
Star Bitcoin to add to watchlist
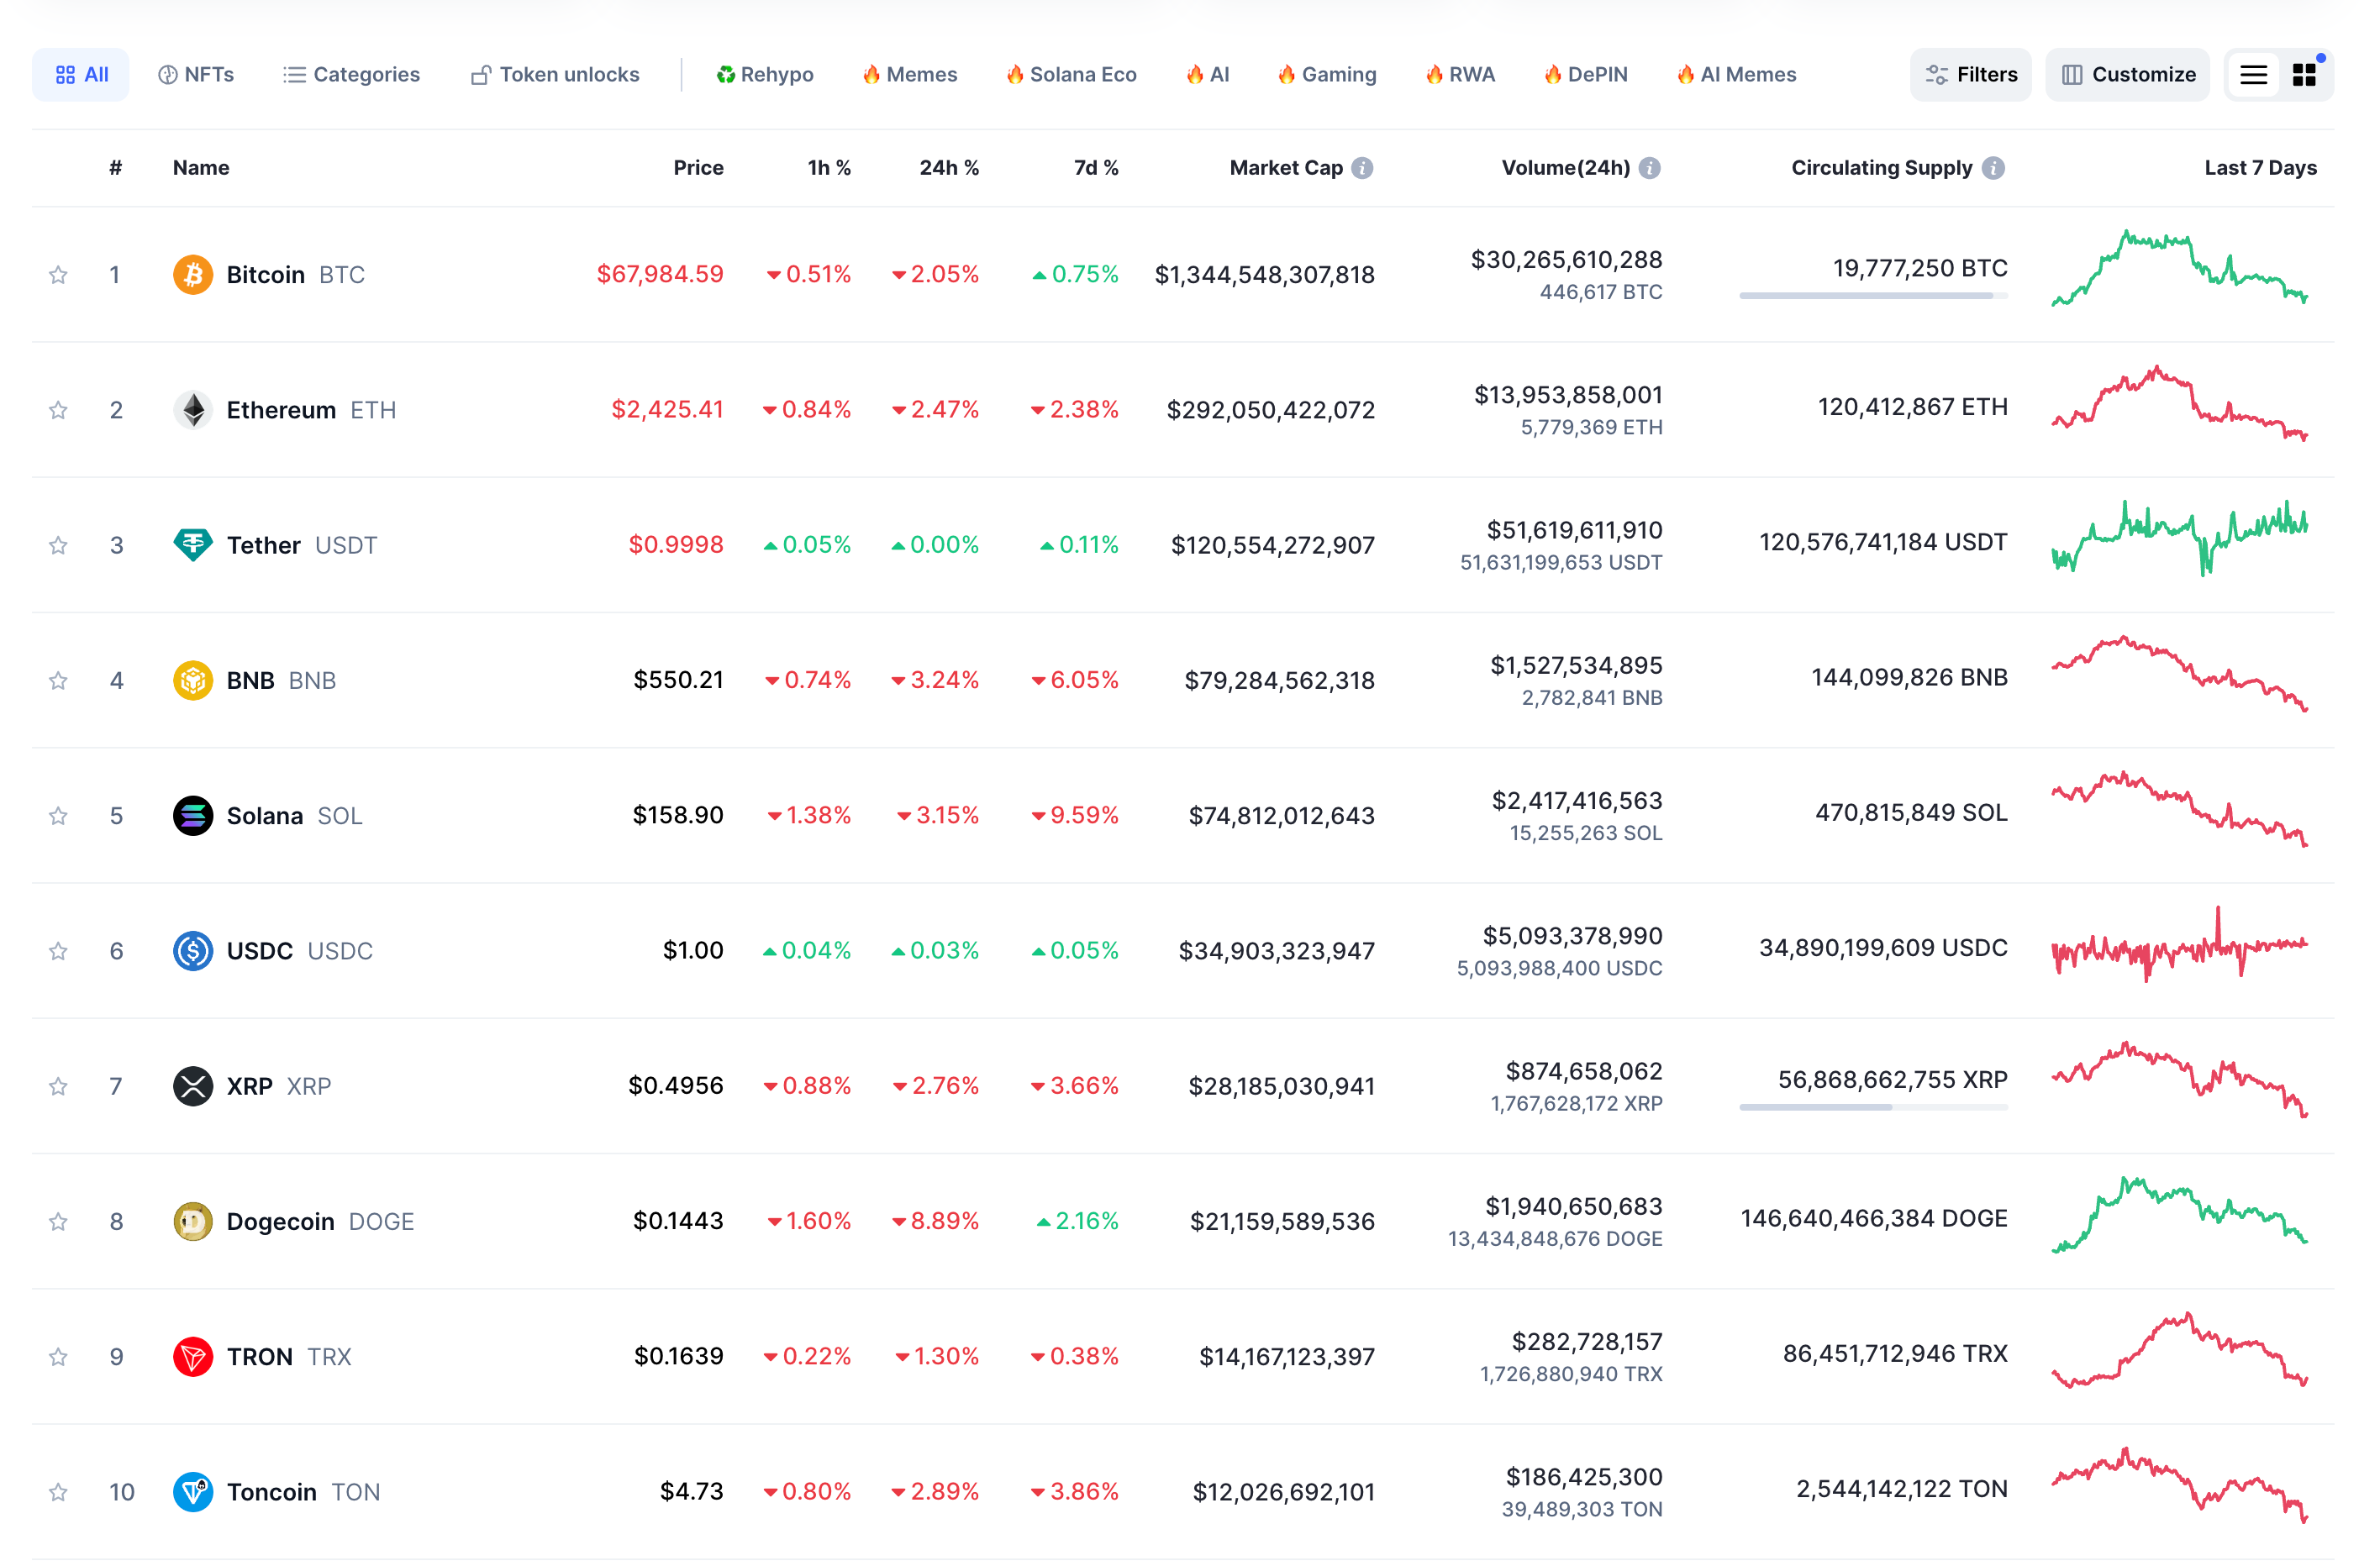(x=58, y=275)
